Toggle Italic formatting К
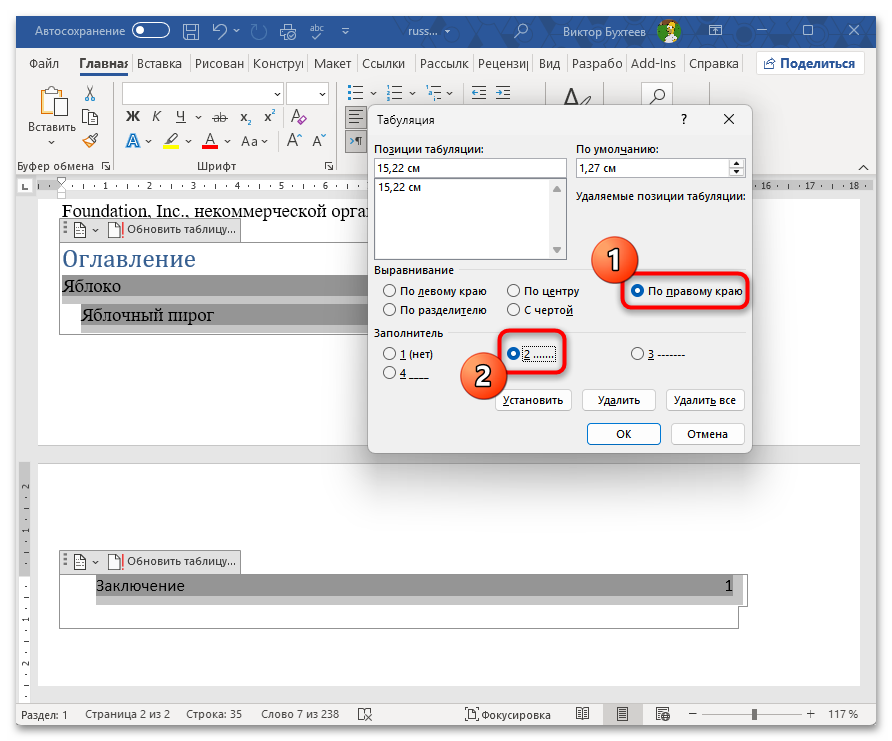This screenshot has height=741, width=892. tap(156, 117)
